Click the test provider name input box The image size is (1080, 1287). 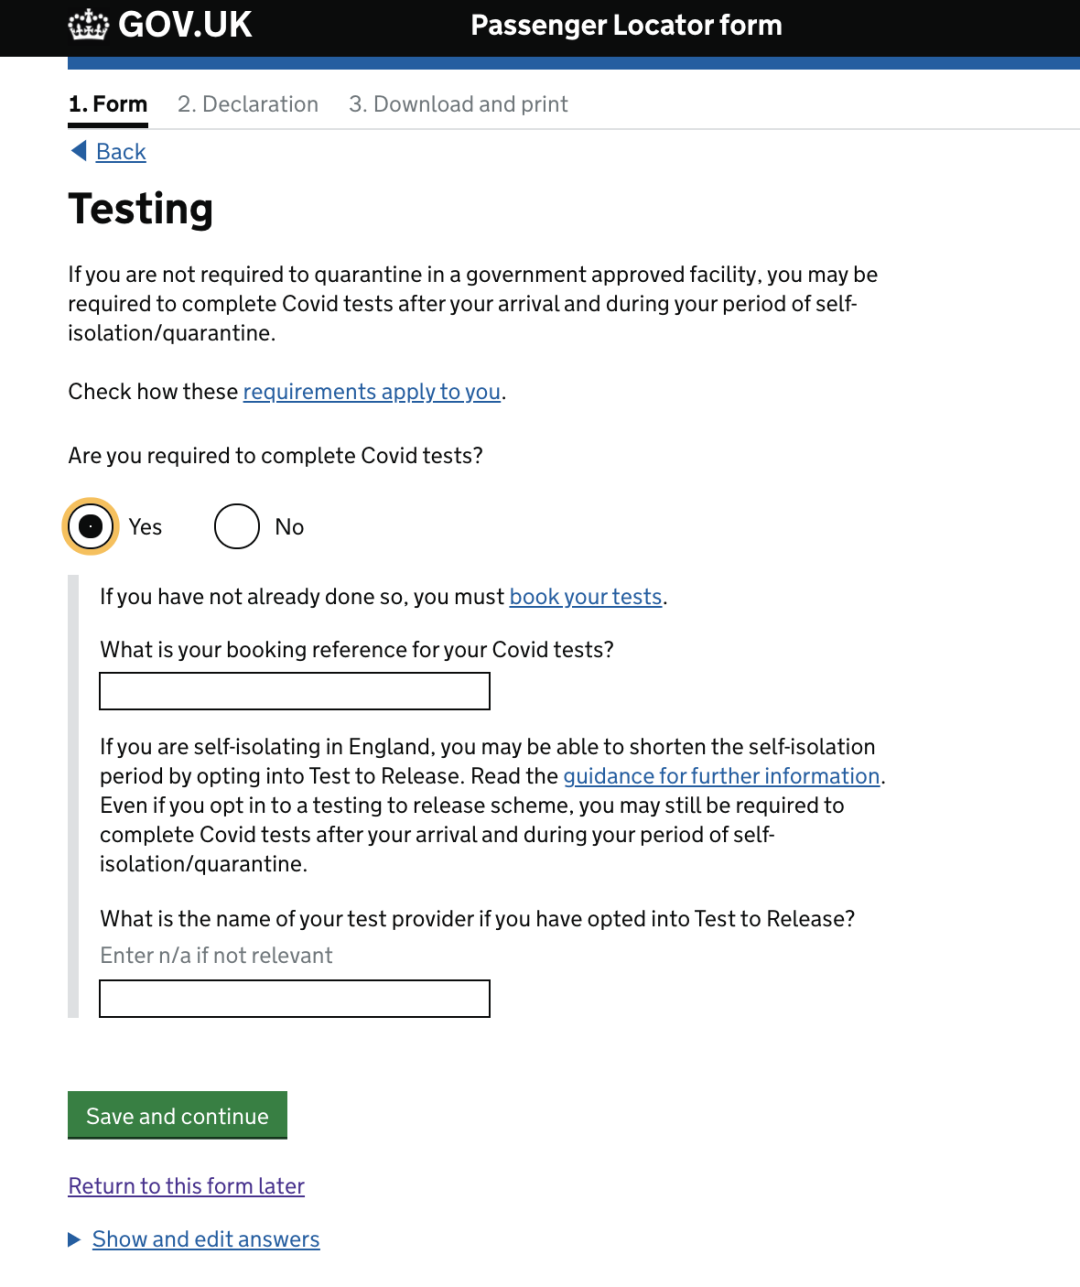tap(295, 998)
